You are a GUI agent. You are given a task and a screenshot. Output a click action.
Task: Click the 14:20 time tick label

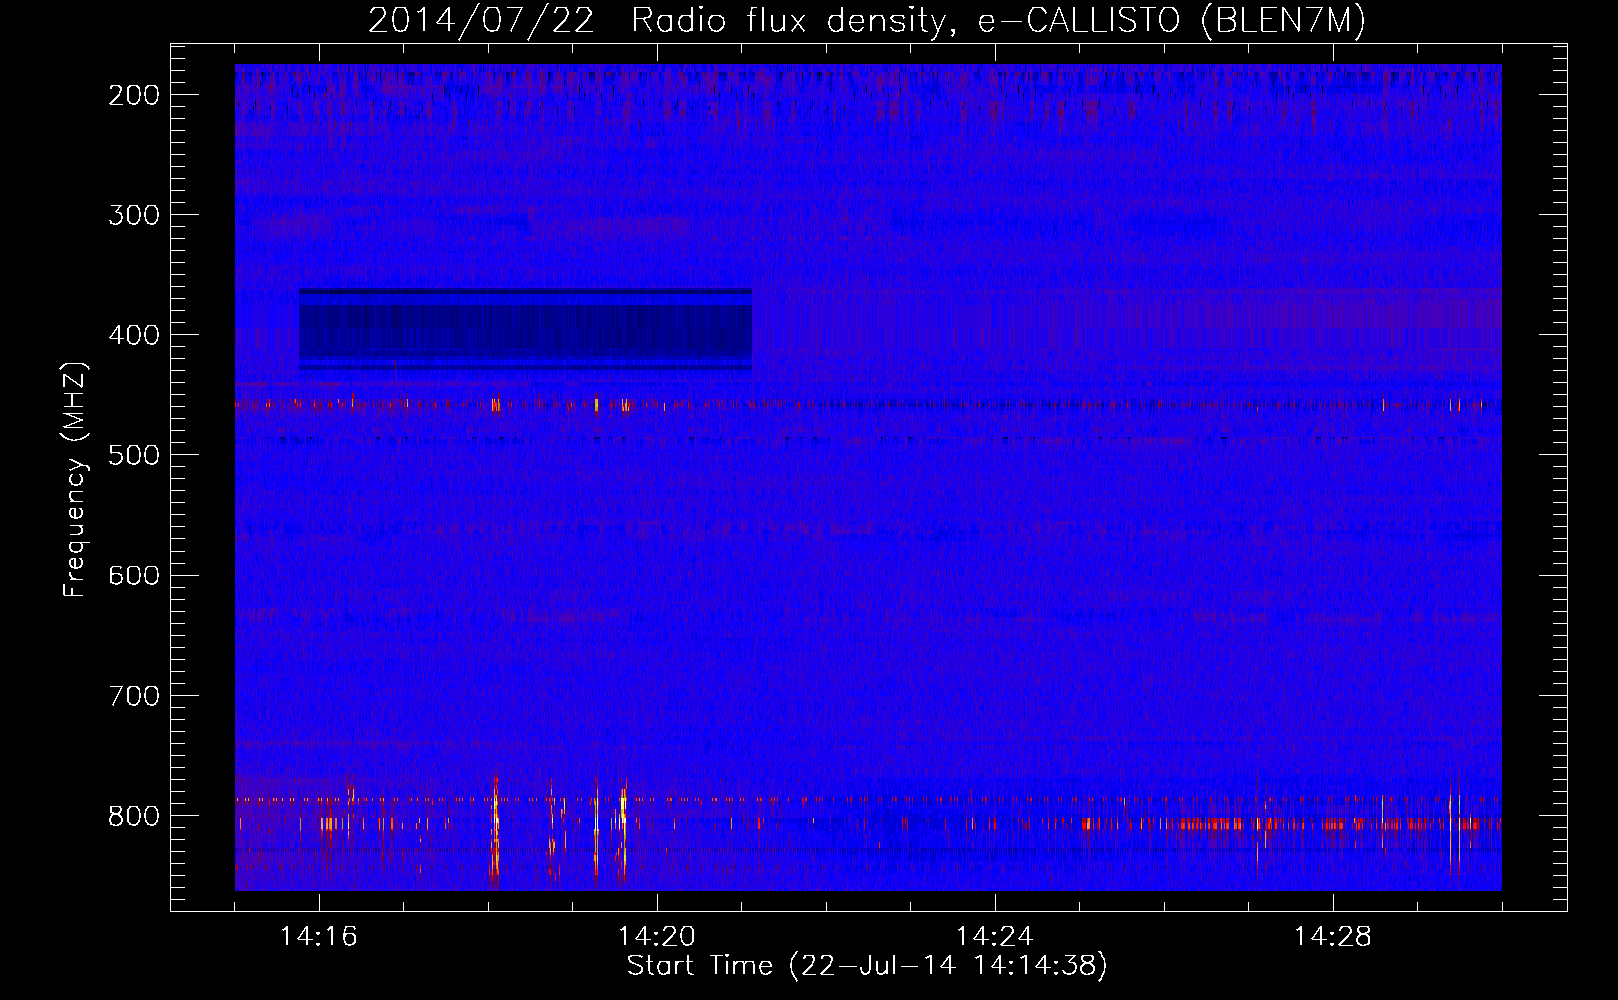(657, 937)
